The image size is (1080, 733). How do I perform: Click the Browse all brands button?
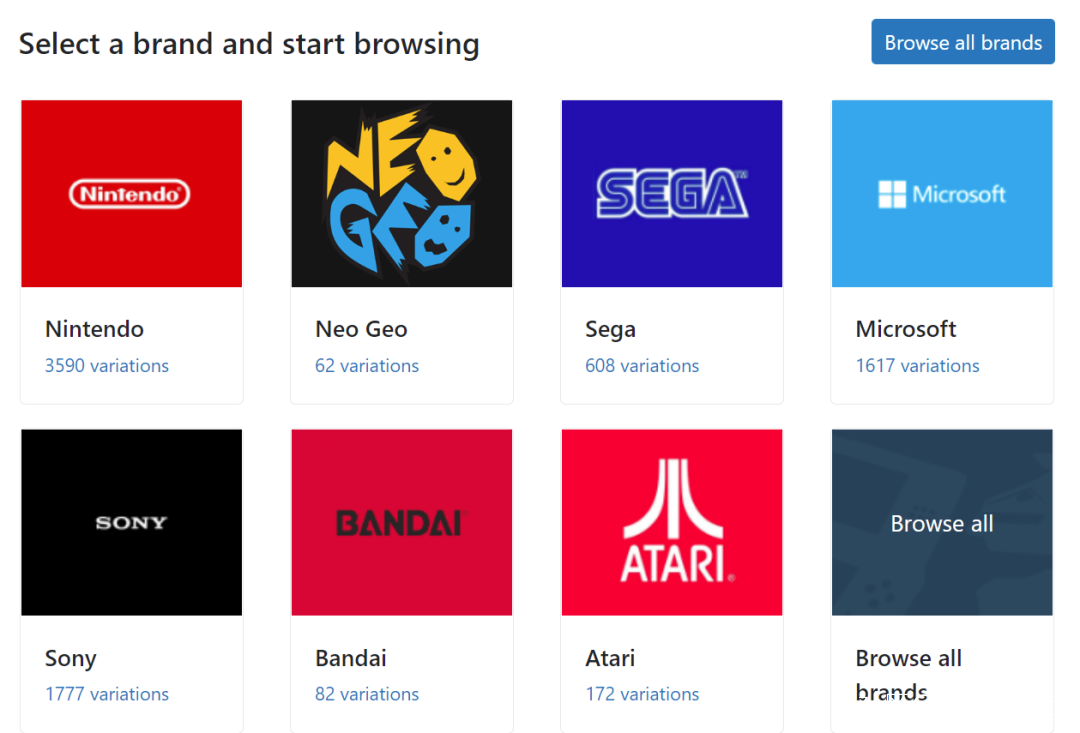pos(962,42)
